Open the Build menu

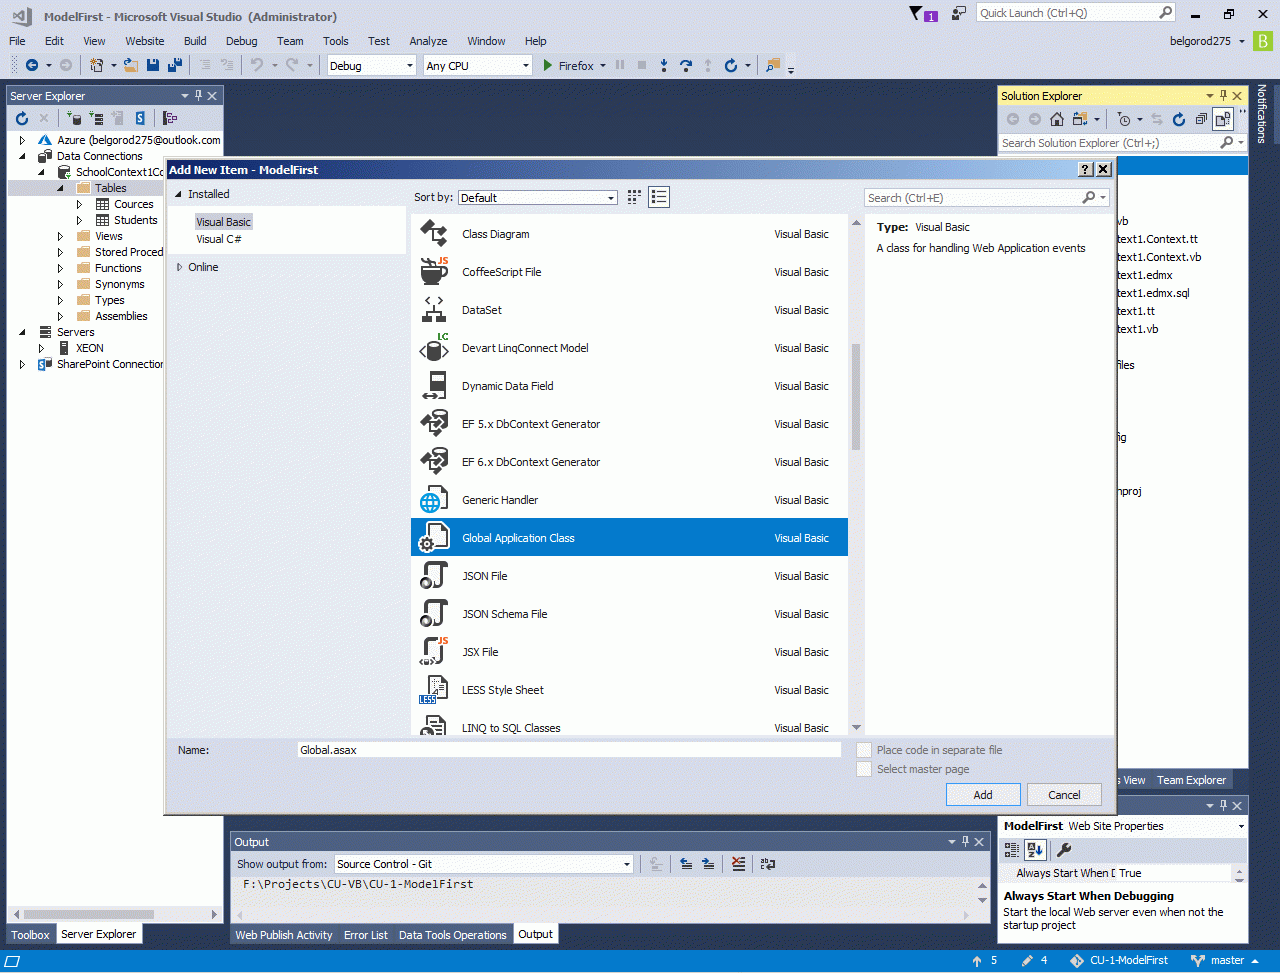coord(195,41)
